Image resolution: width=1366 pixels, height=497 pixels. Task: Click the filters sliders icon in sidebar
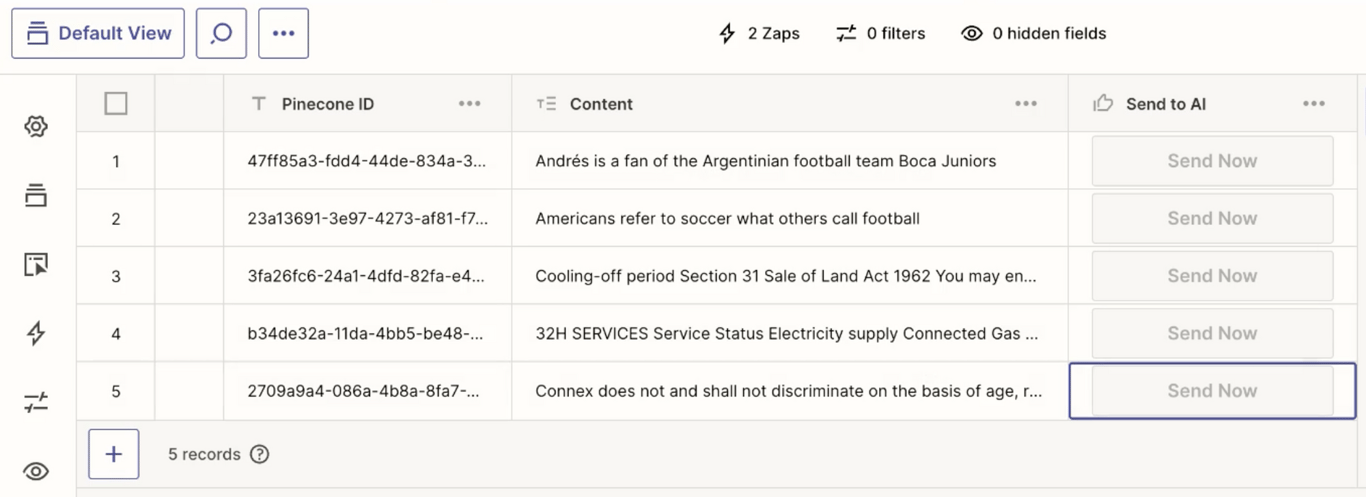(36, 403)
